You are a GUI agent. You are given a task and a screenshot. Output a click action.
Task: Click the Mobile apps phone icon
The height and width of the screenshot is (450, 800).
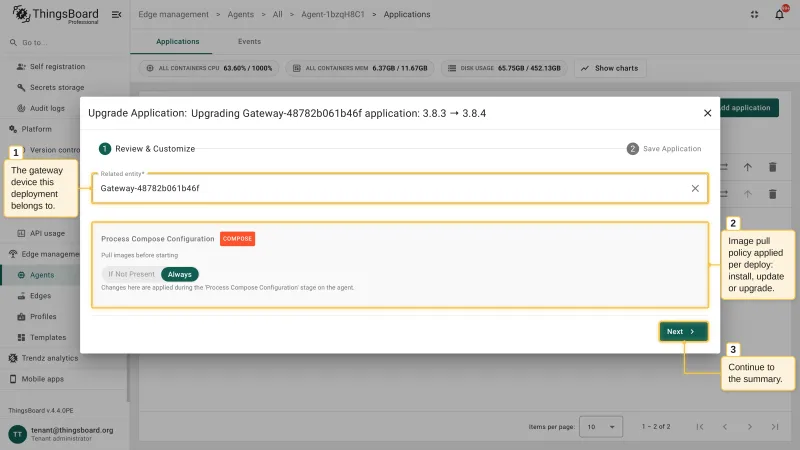(x=13, y=379)
